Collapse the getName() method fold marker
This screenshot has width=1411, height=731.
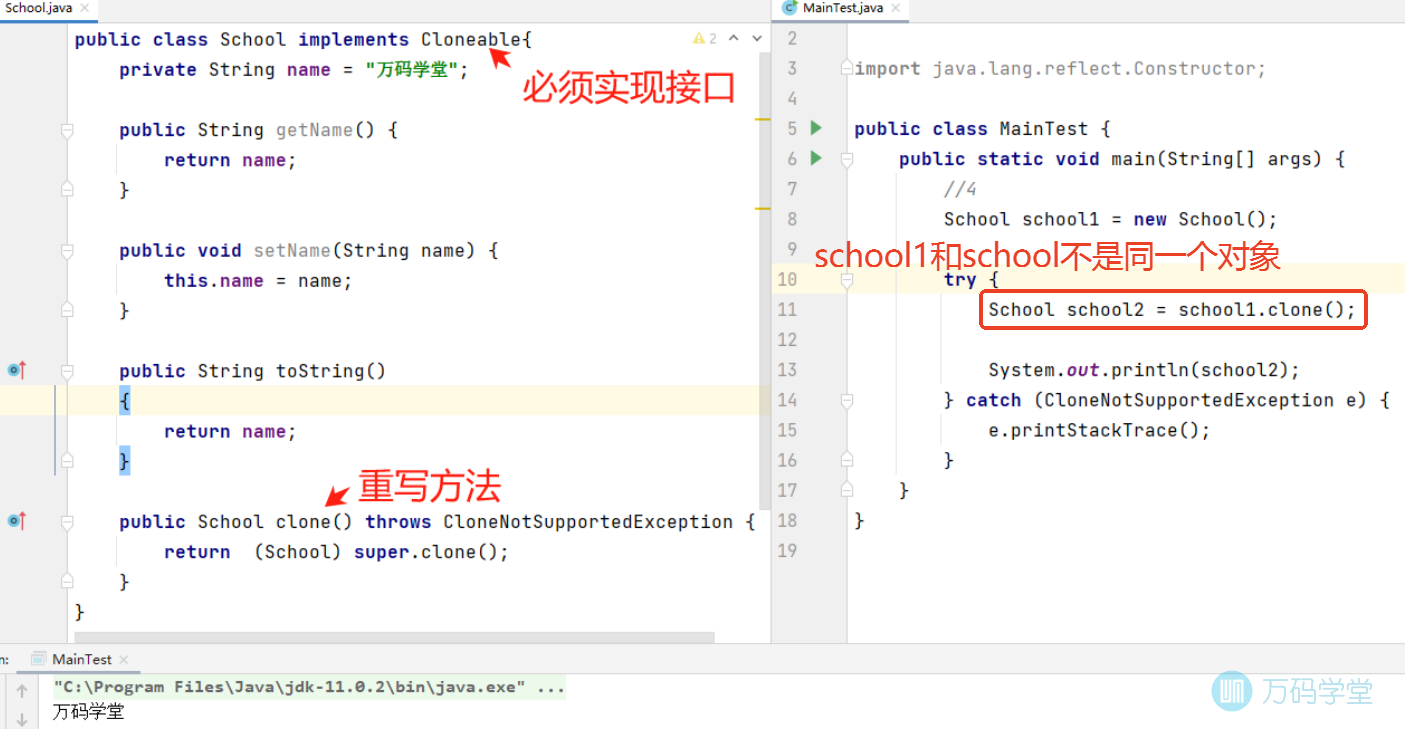67,130
